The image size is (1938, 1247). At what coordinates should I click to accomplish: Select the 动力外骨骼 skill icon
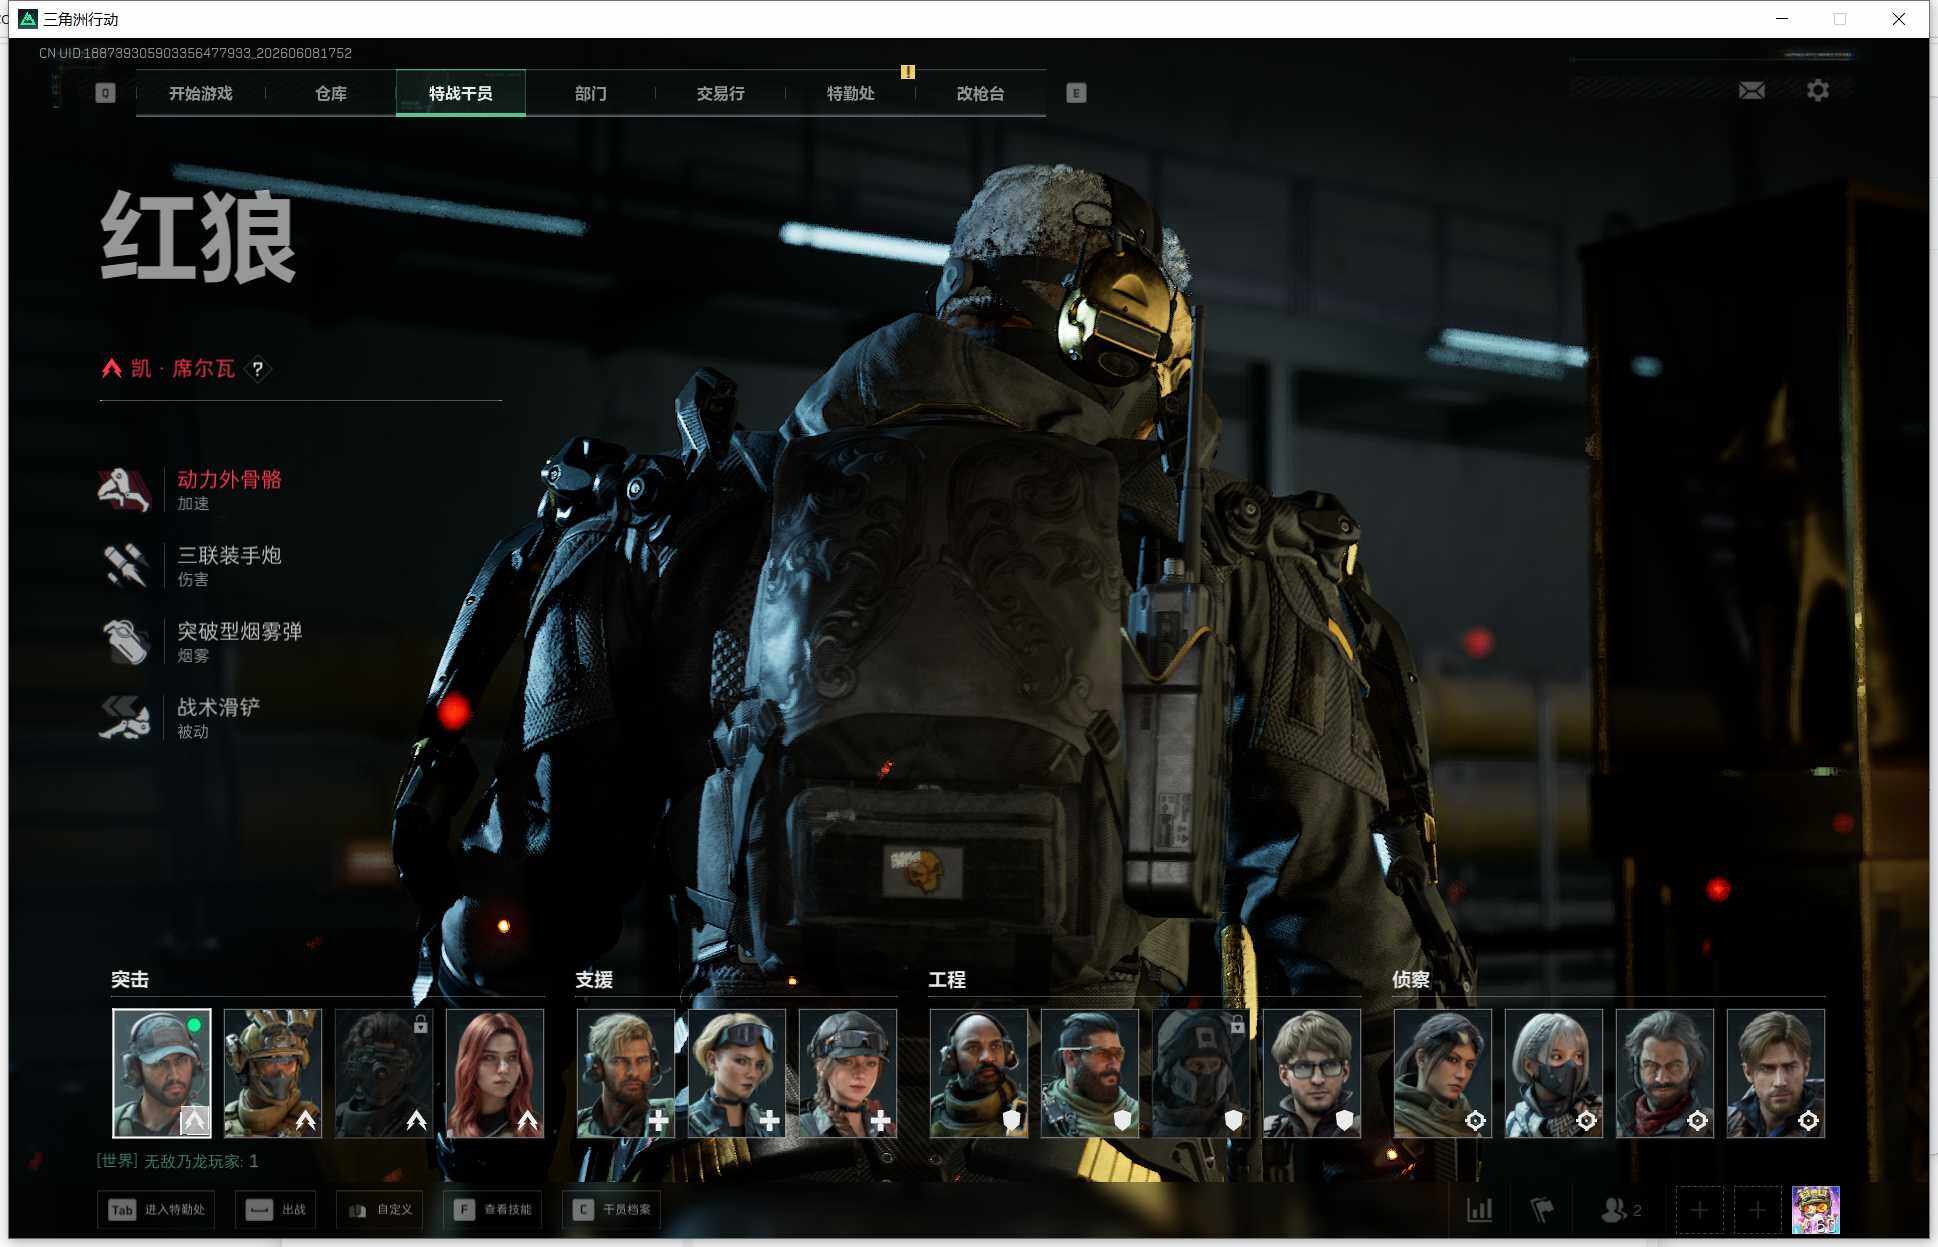click(x=124, y=489)
